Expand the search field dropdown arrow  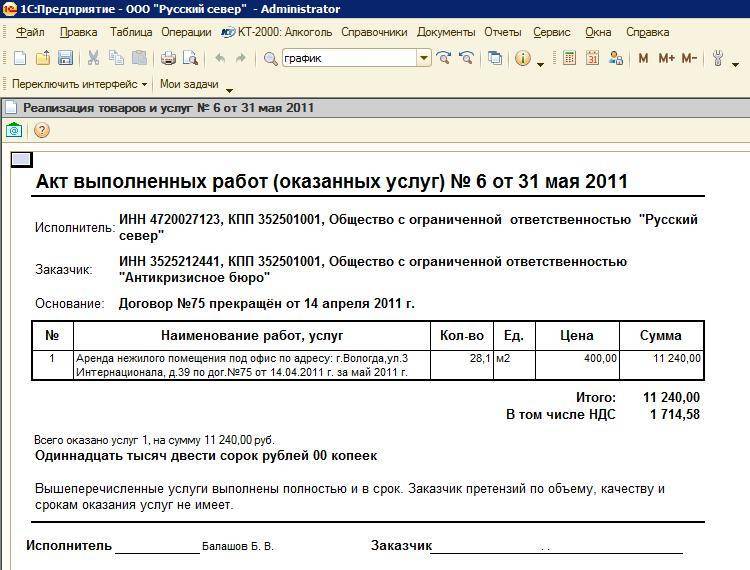pyautogui.click(x=424, y=59)
